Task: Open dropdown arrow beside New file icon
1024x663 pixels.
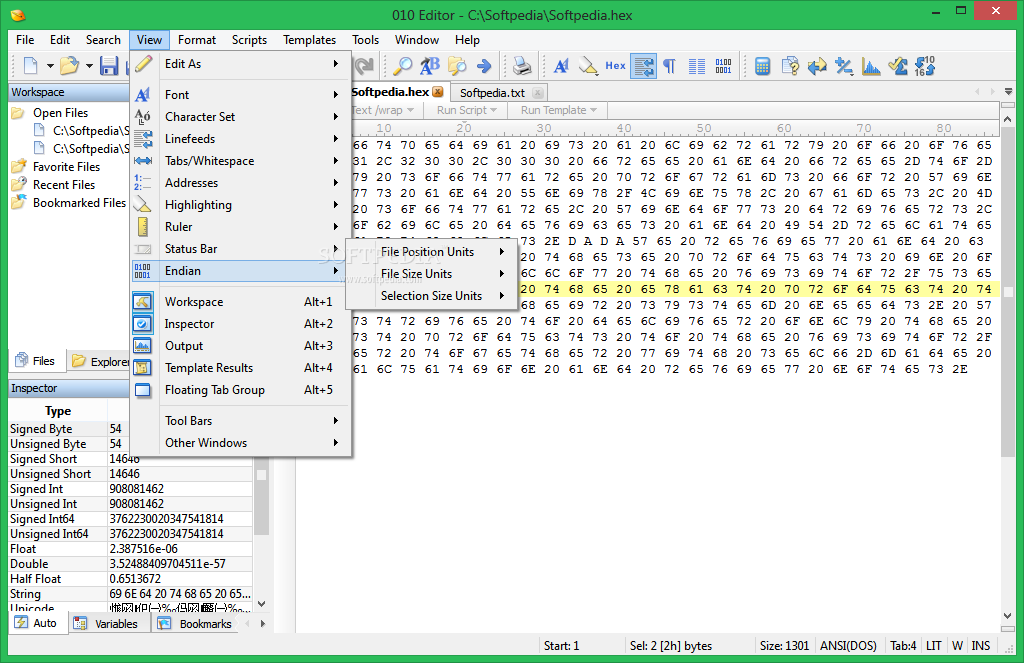Action: pos(50,65)
